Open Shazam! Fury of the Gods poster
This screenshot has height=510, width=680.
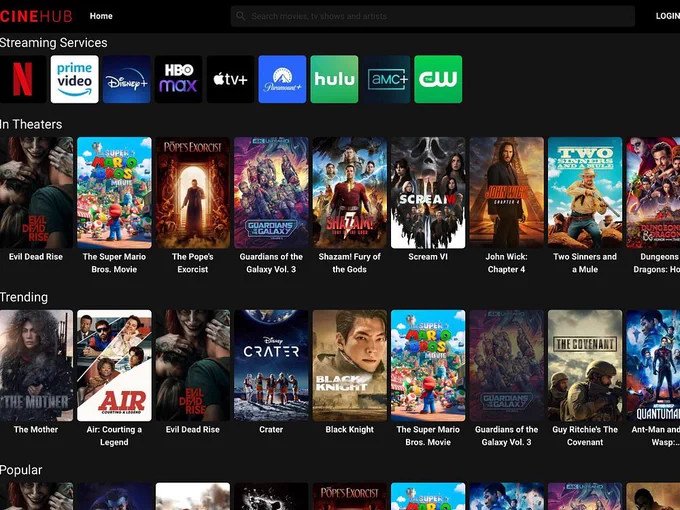point(350,193)
